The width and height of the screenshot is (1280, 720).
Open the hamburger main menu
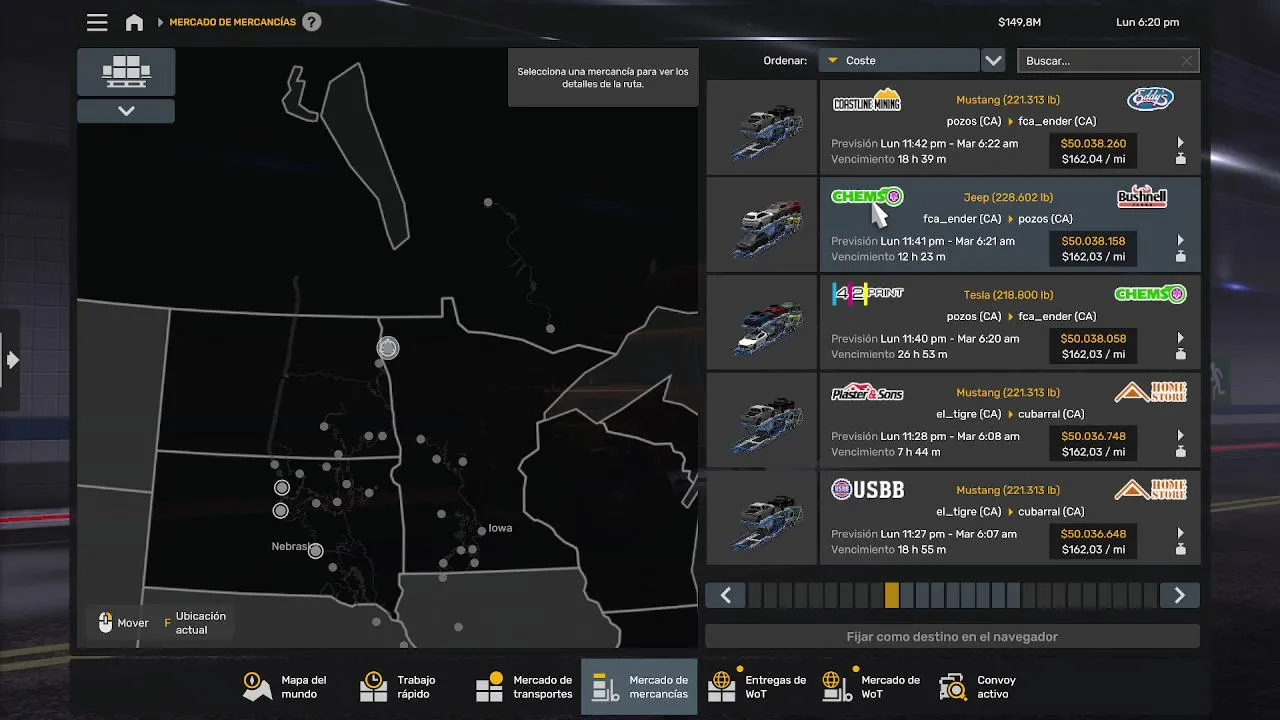pyautogui.click(x=97, y=22)
